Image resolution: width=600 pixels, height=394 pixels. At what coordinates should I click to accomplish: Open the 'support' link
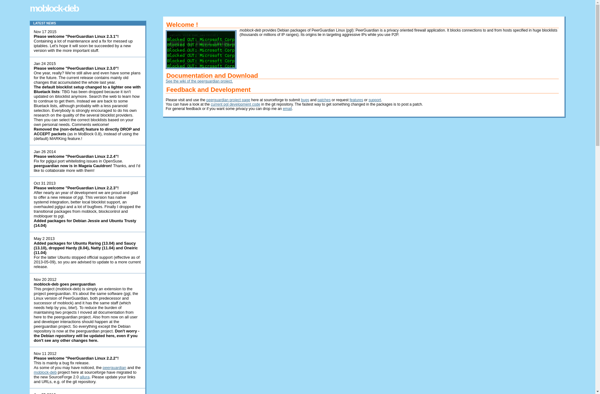click(375, 100)
